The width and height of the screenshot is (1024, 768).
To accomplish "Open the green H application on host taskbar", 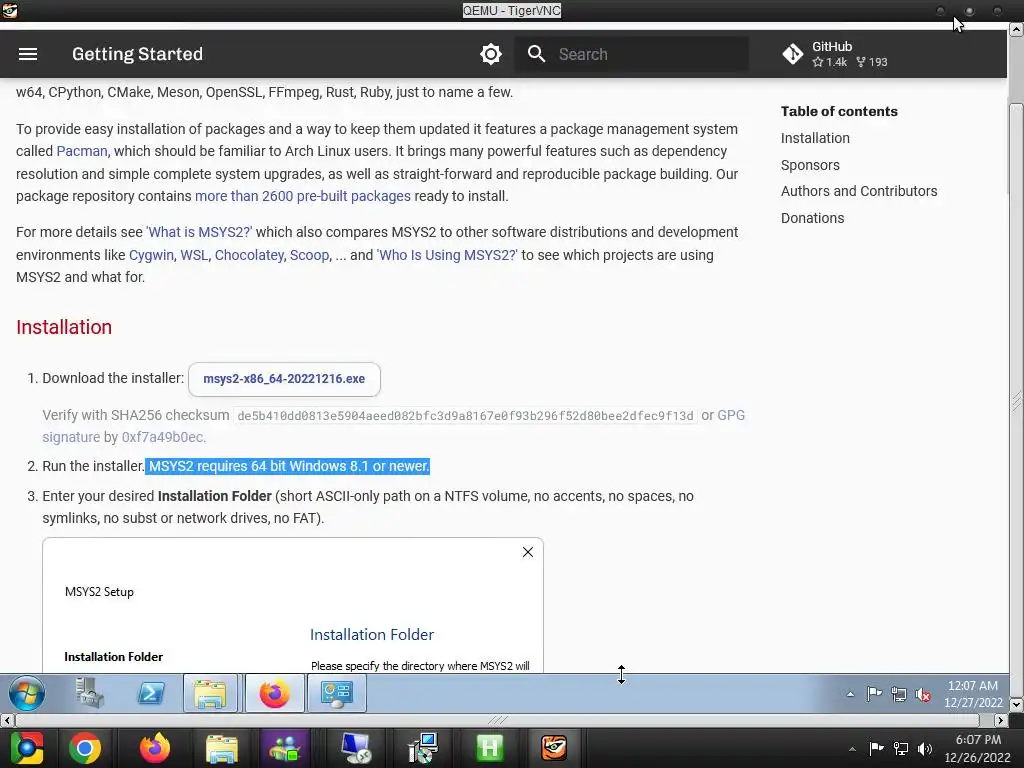I will coord(489,748).
